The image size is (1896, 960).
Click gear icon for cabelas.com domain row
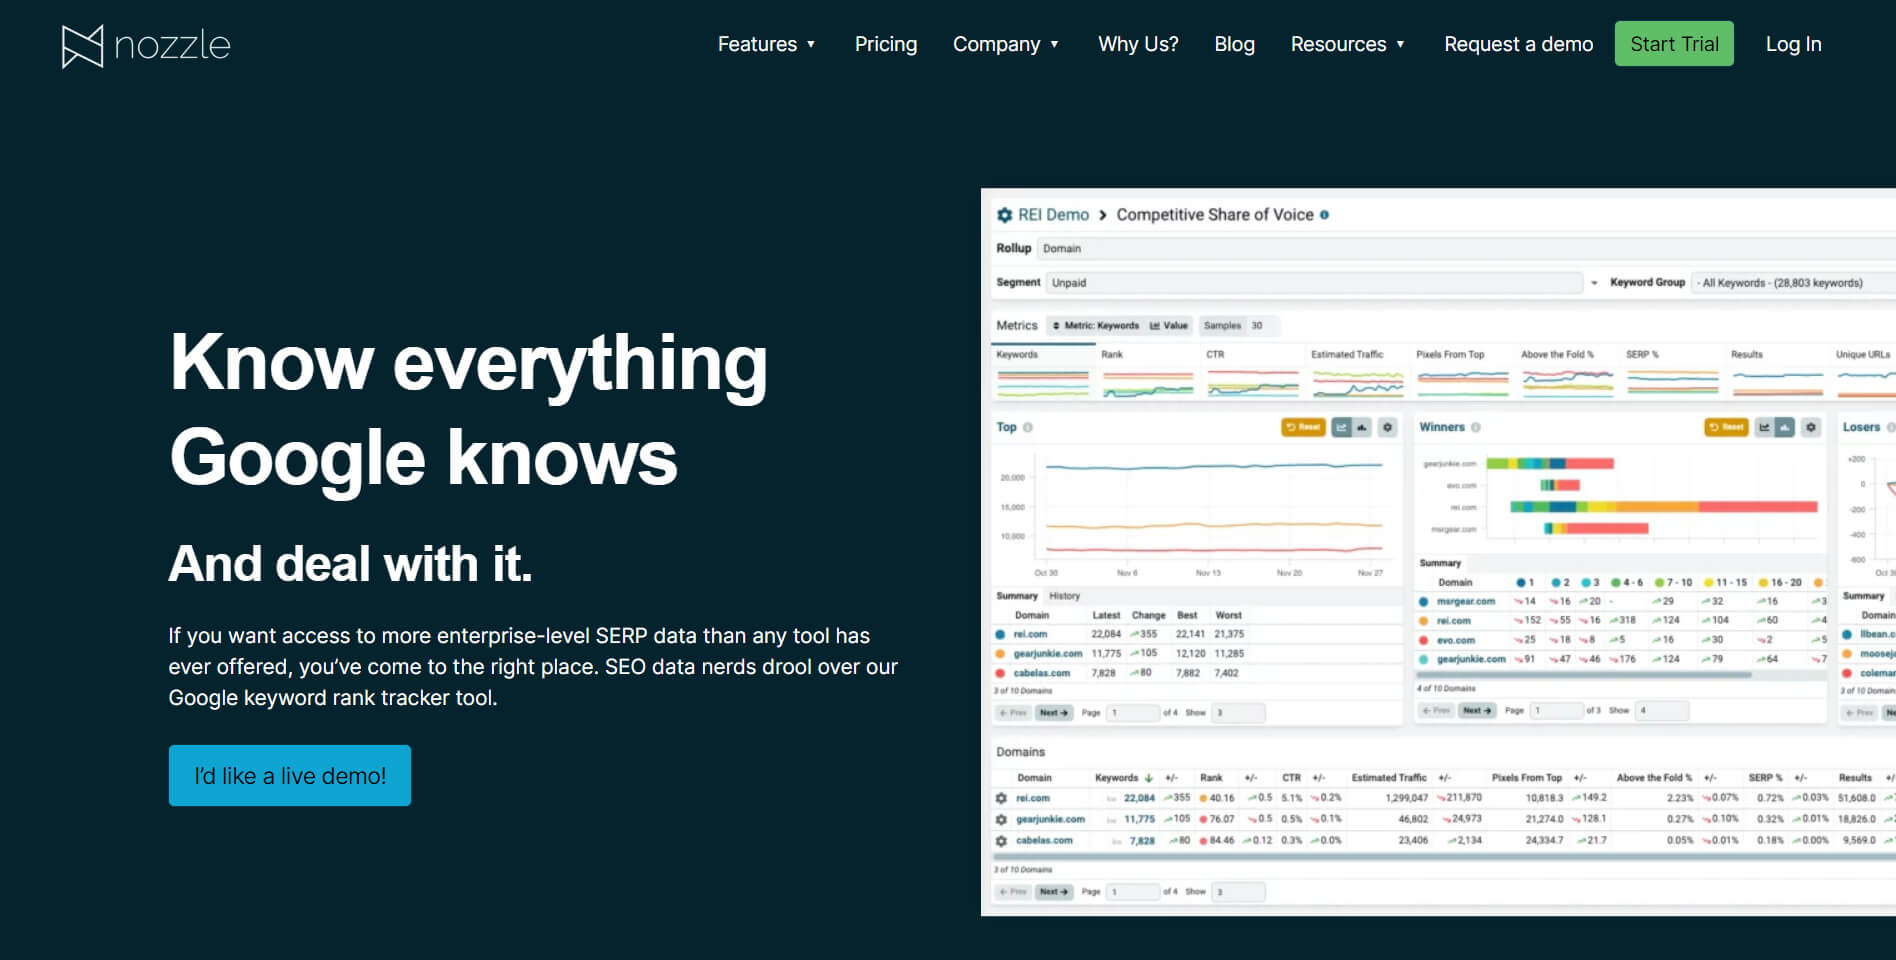(1001, 841)
